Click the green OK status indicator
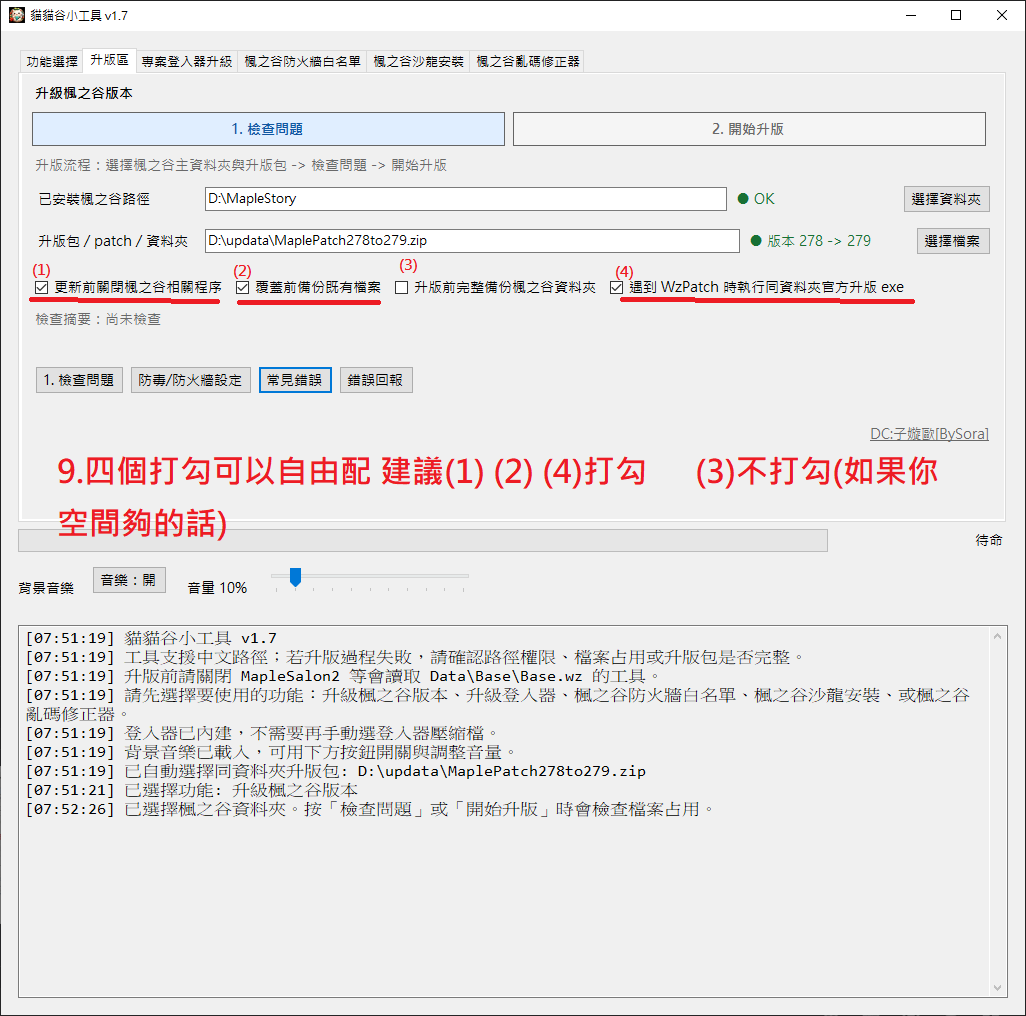Viewport: 1026px width, 1016px height. coord(756,199)
